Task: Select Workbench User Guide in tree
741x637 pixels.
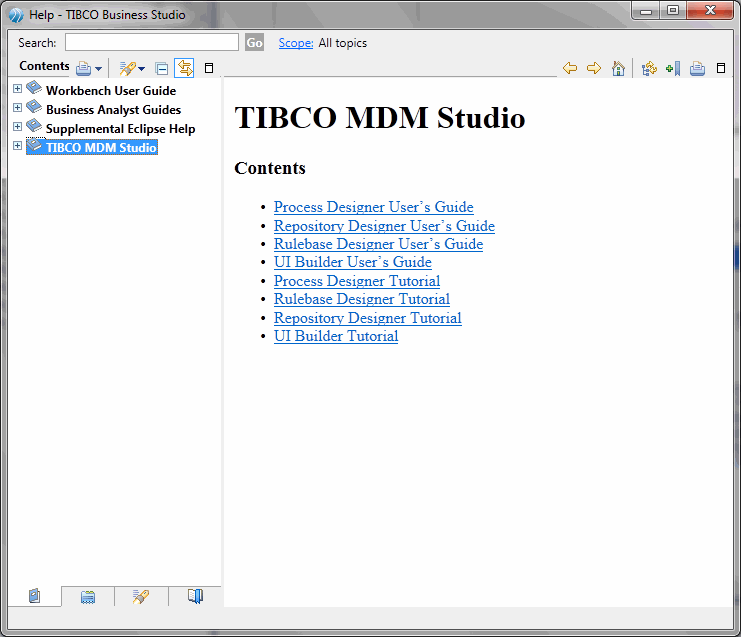Action: pyautogui.click(x=111, y=91)
